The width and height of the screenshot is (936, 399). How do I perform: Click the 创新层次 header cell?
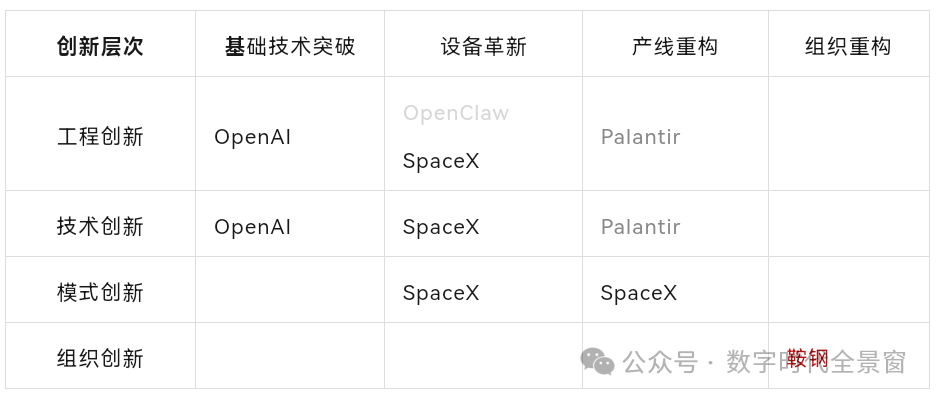point(100,47)
